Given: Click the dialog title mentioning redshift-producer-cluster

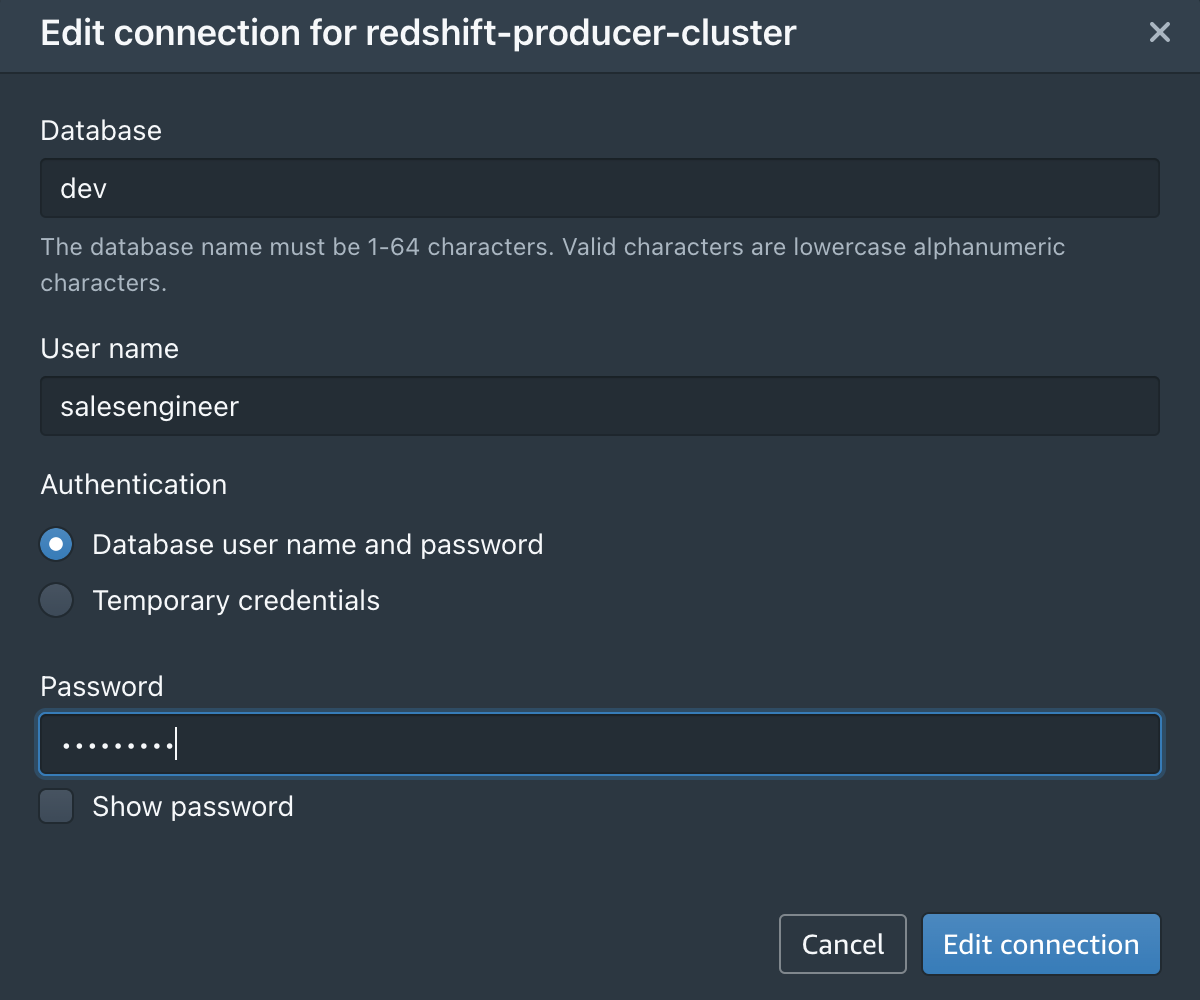Looking at the screenshot, I should tap(418, 33).
